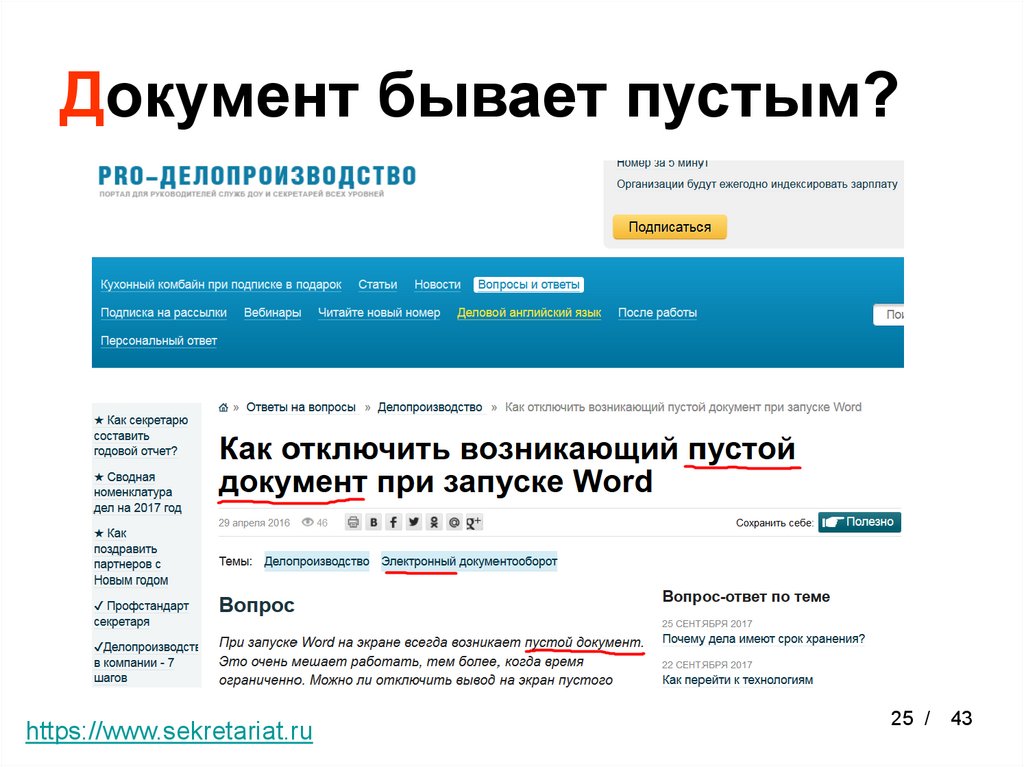Open the Вебинары menu item

272,313
